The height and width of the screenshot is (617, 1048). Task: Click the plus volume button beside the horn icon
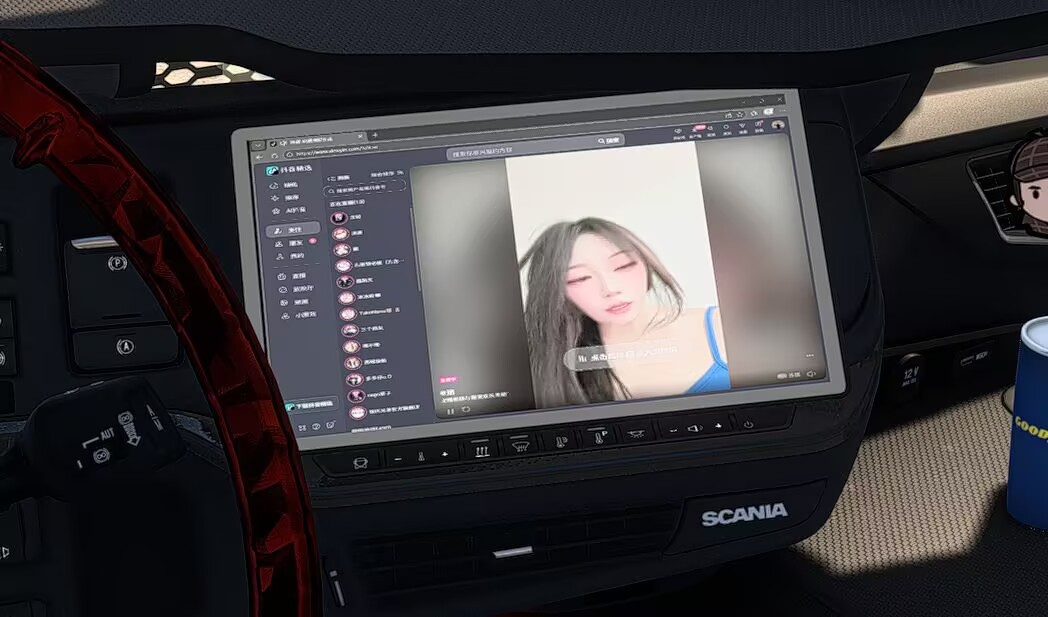[718, 426]
